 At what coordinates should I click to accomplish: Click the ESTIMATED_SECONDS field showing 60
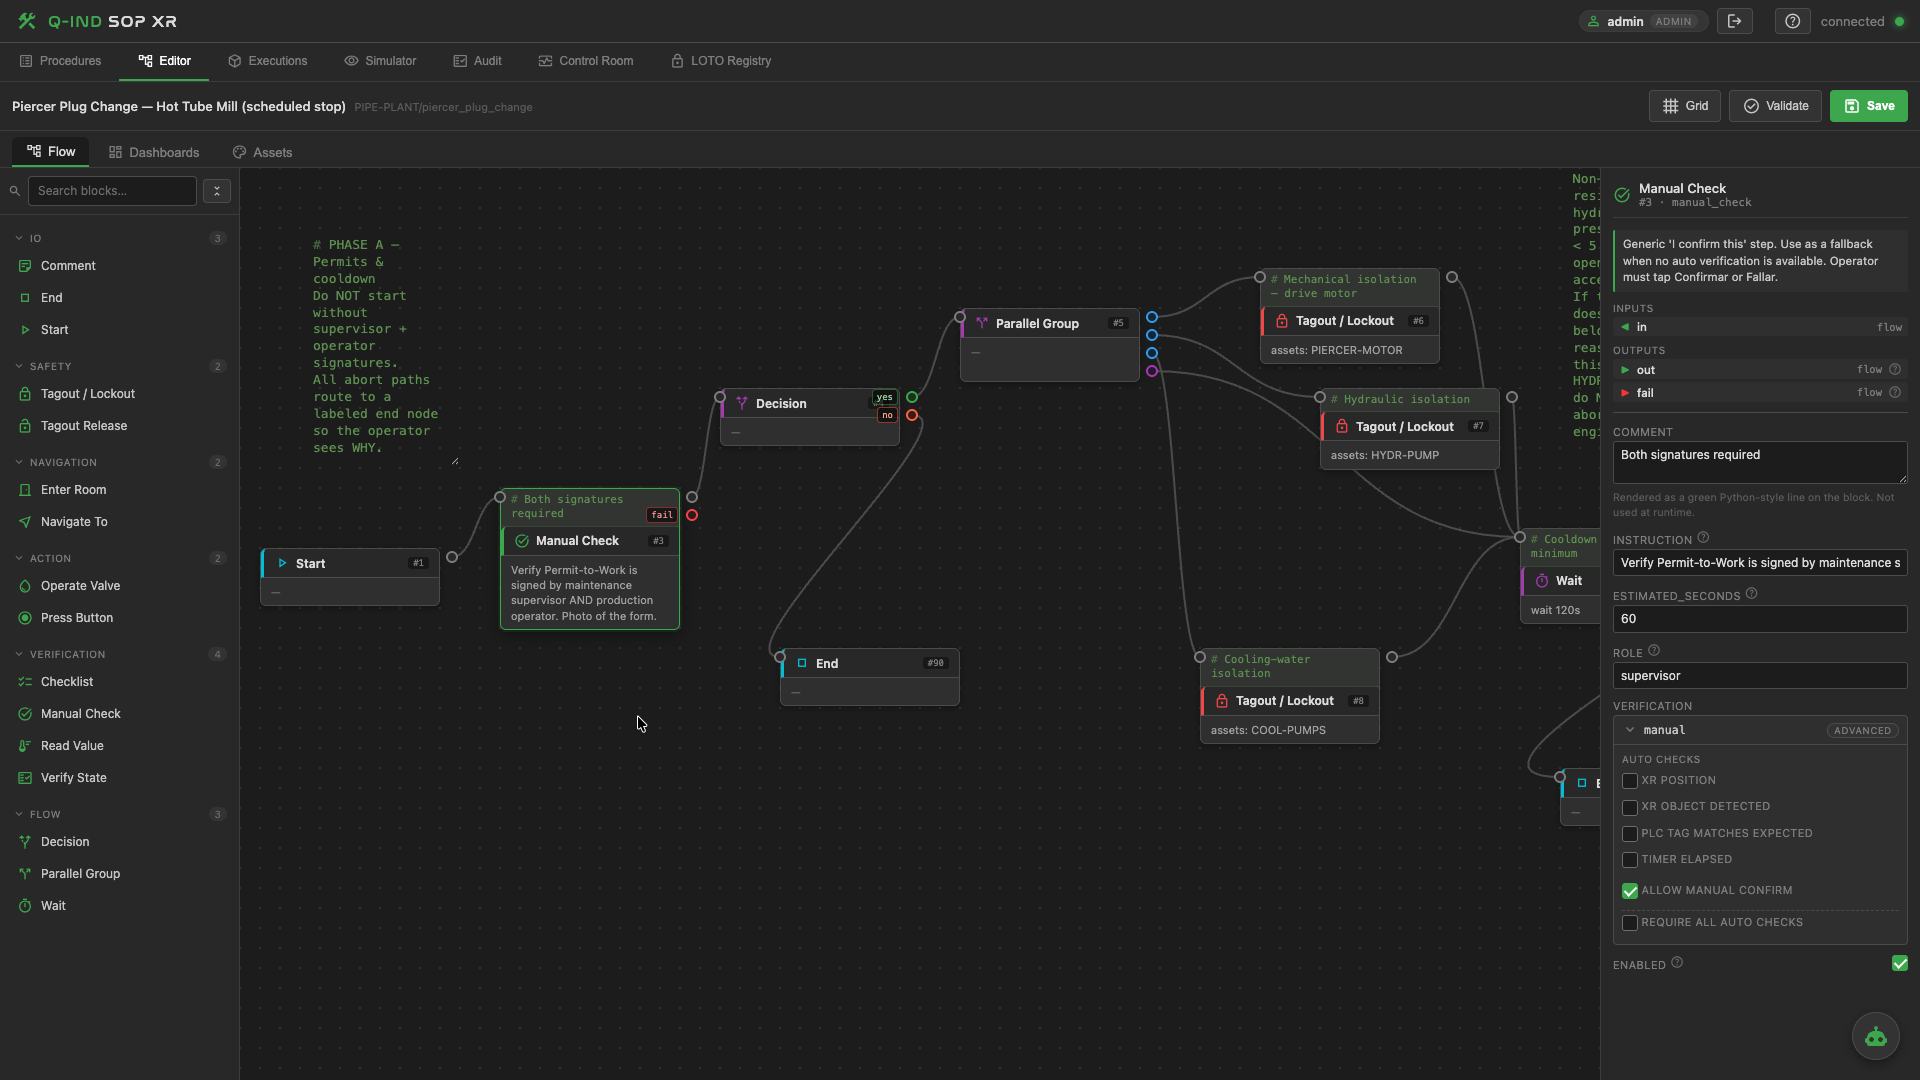[x=1760, y=619]
